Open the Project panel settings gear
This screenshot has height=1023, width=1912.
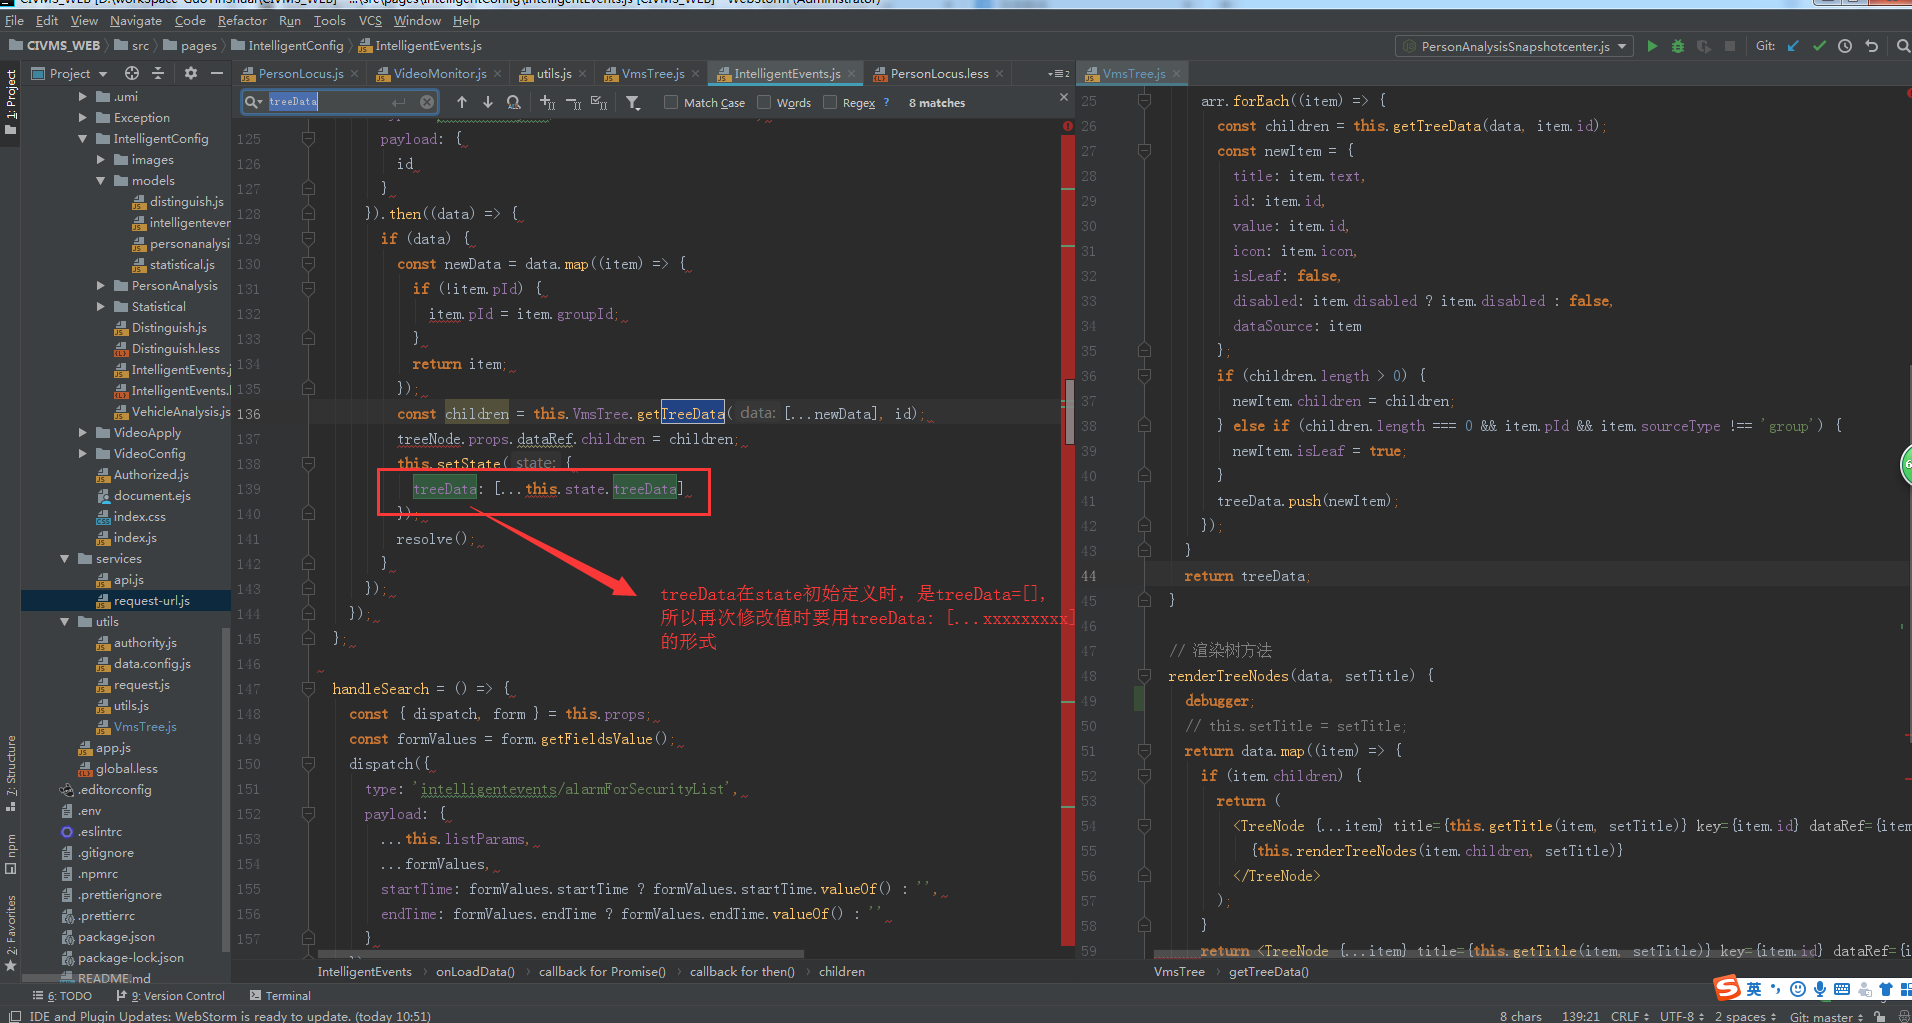pos(189,72)
